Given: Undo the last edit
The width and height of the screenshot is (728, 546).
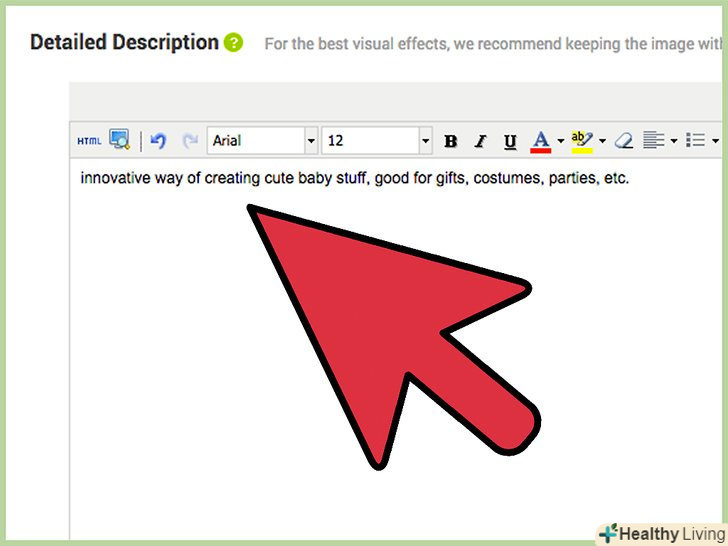Looking at the screenshot, I should tap(158, 140).
